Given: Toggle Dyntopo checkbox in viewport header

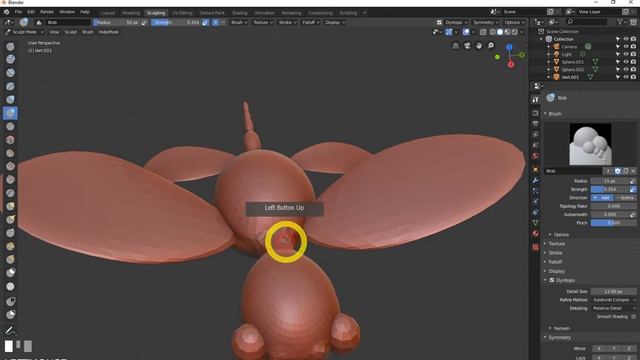Looking at the screenshot, I should click(439, 22).
